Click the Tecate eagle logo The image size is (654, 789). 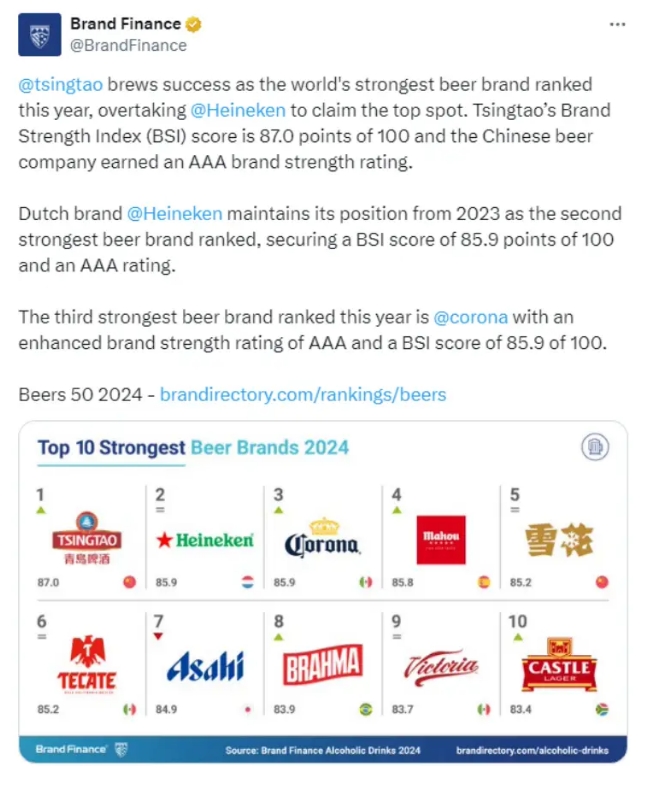click(x=87, y=664)
